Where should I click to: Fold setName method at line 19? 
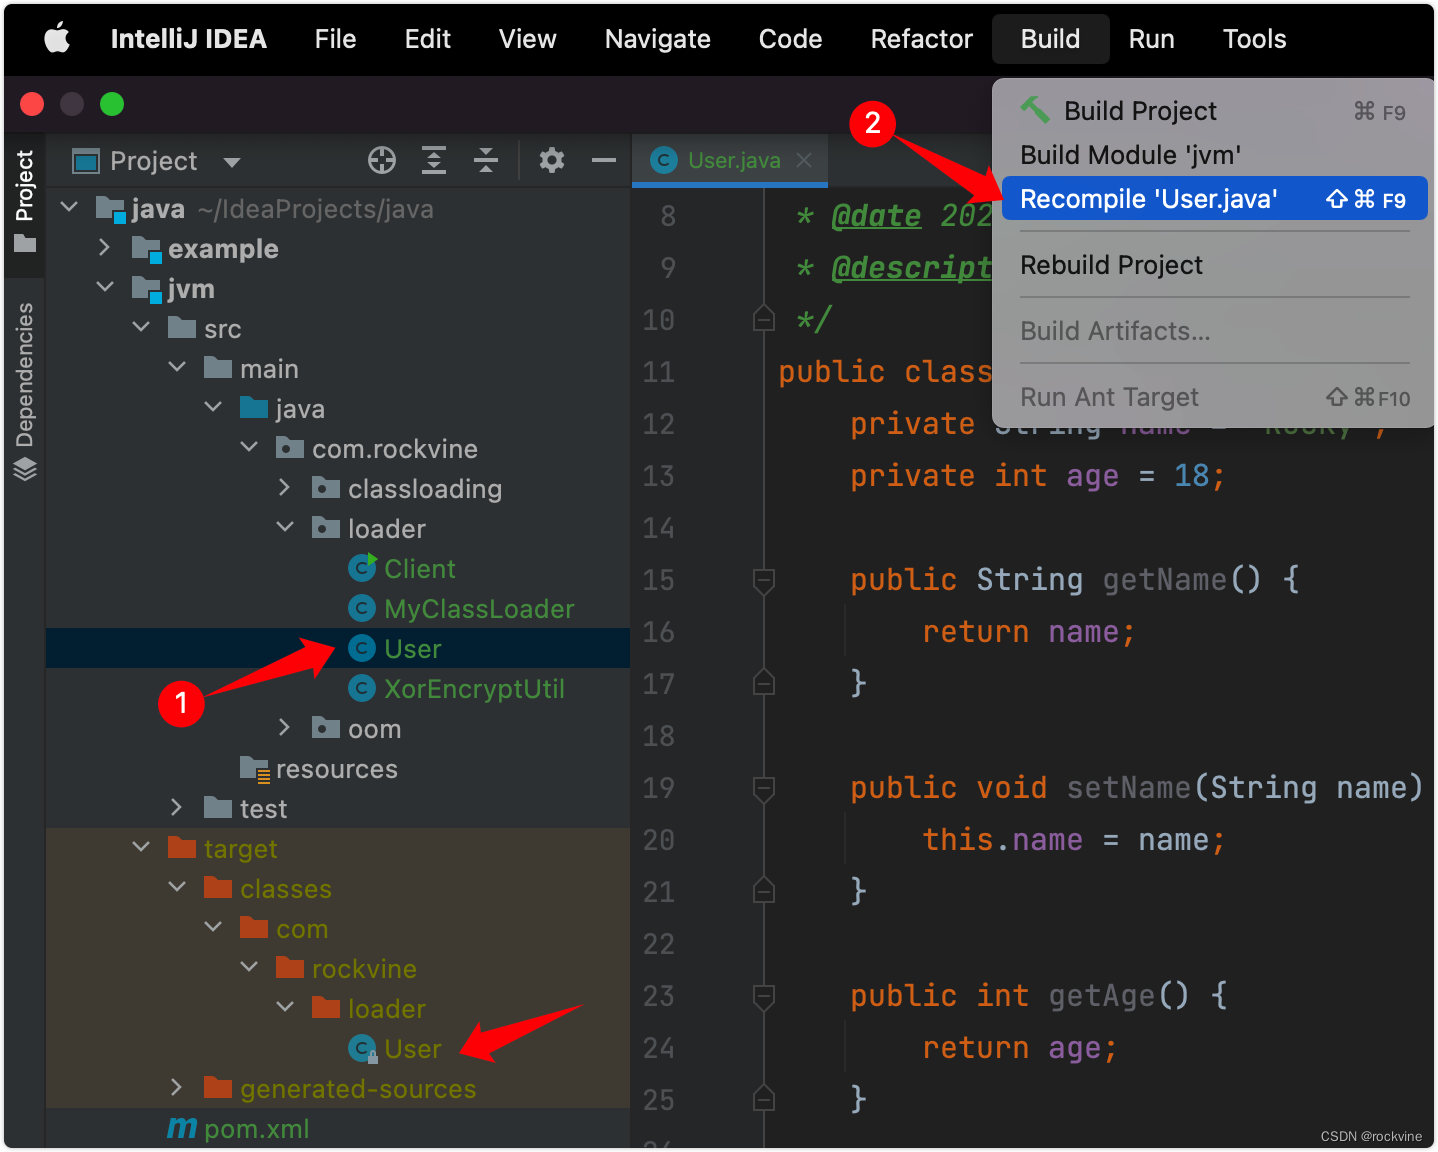(764, 787)
